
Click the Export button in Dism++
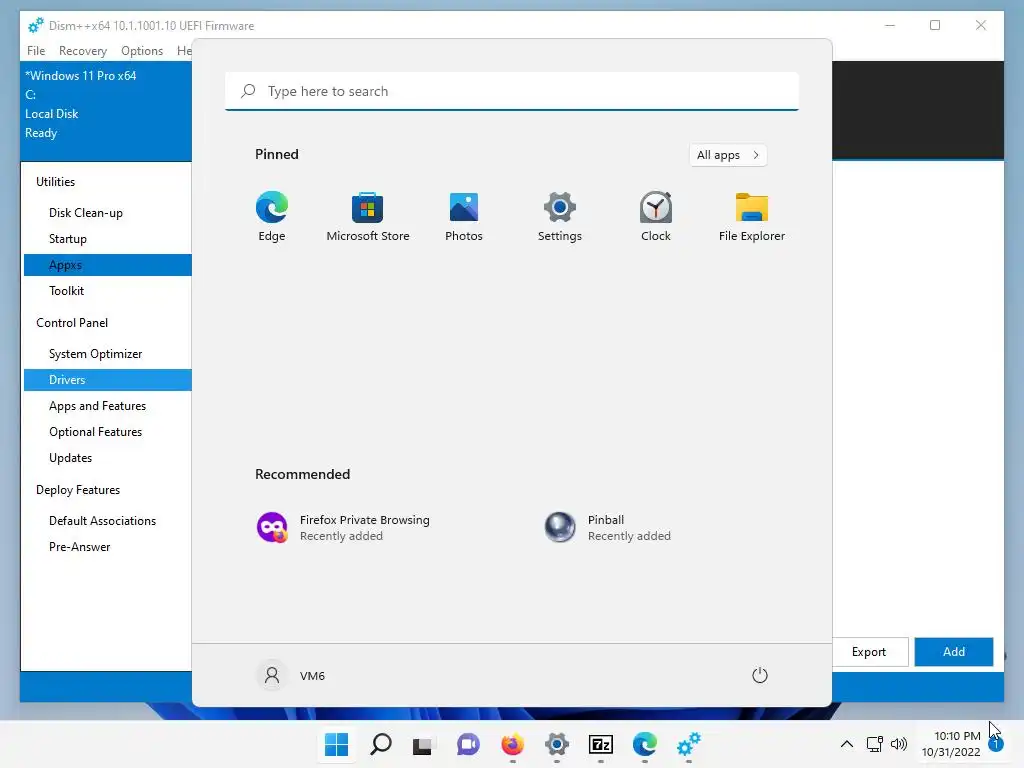point(869,652)
